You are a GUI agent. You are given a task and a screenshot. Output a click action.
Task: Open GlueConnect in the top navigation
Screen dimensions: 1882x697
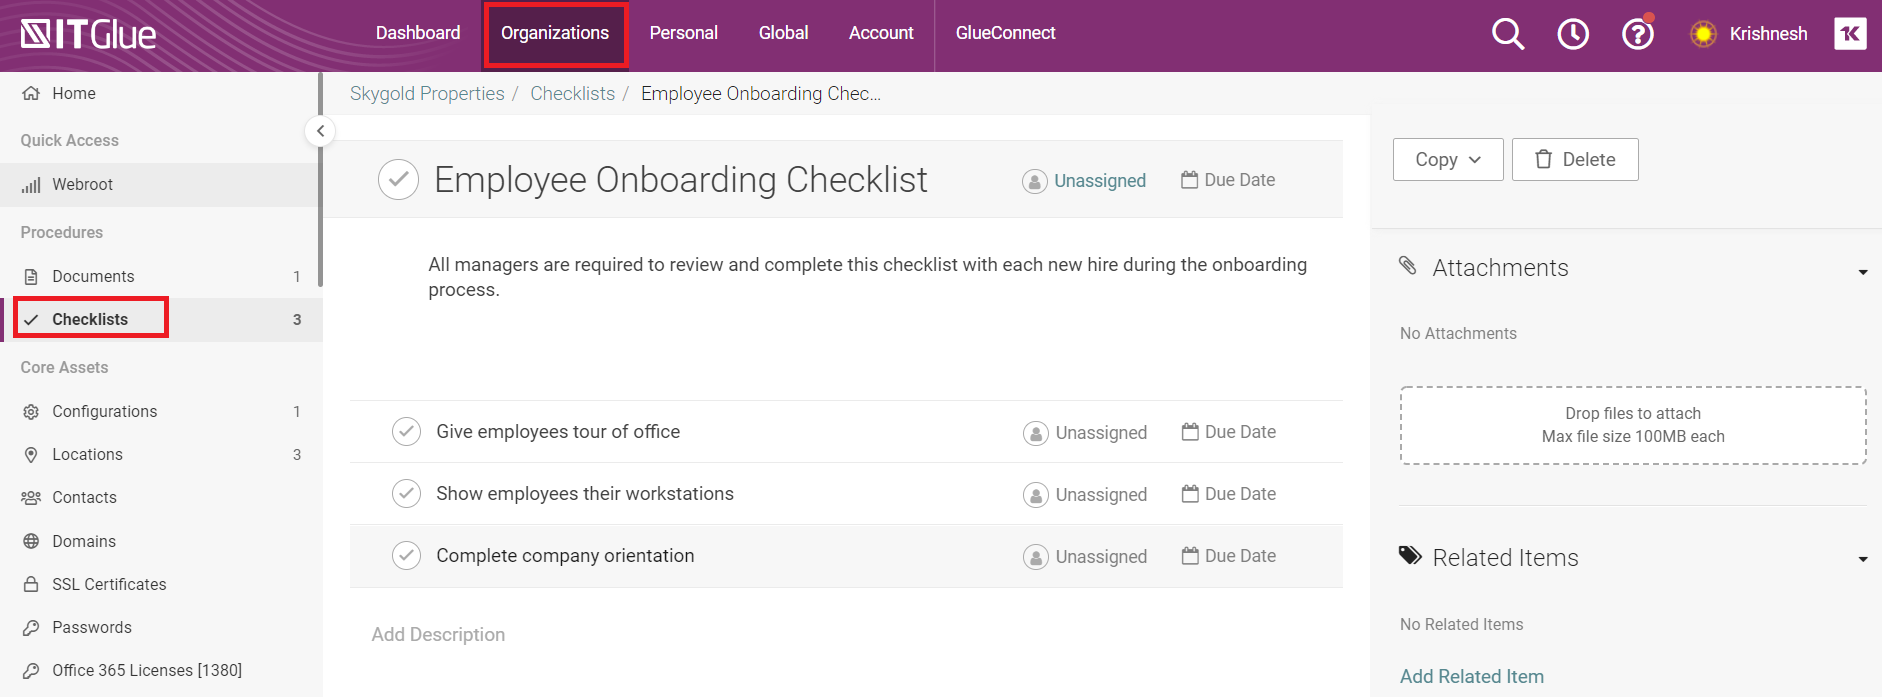[1005, 33]
